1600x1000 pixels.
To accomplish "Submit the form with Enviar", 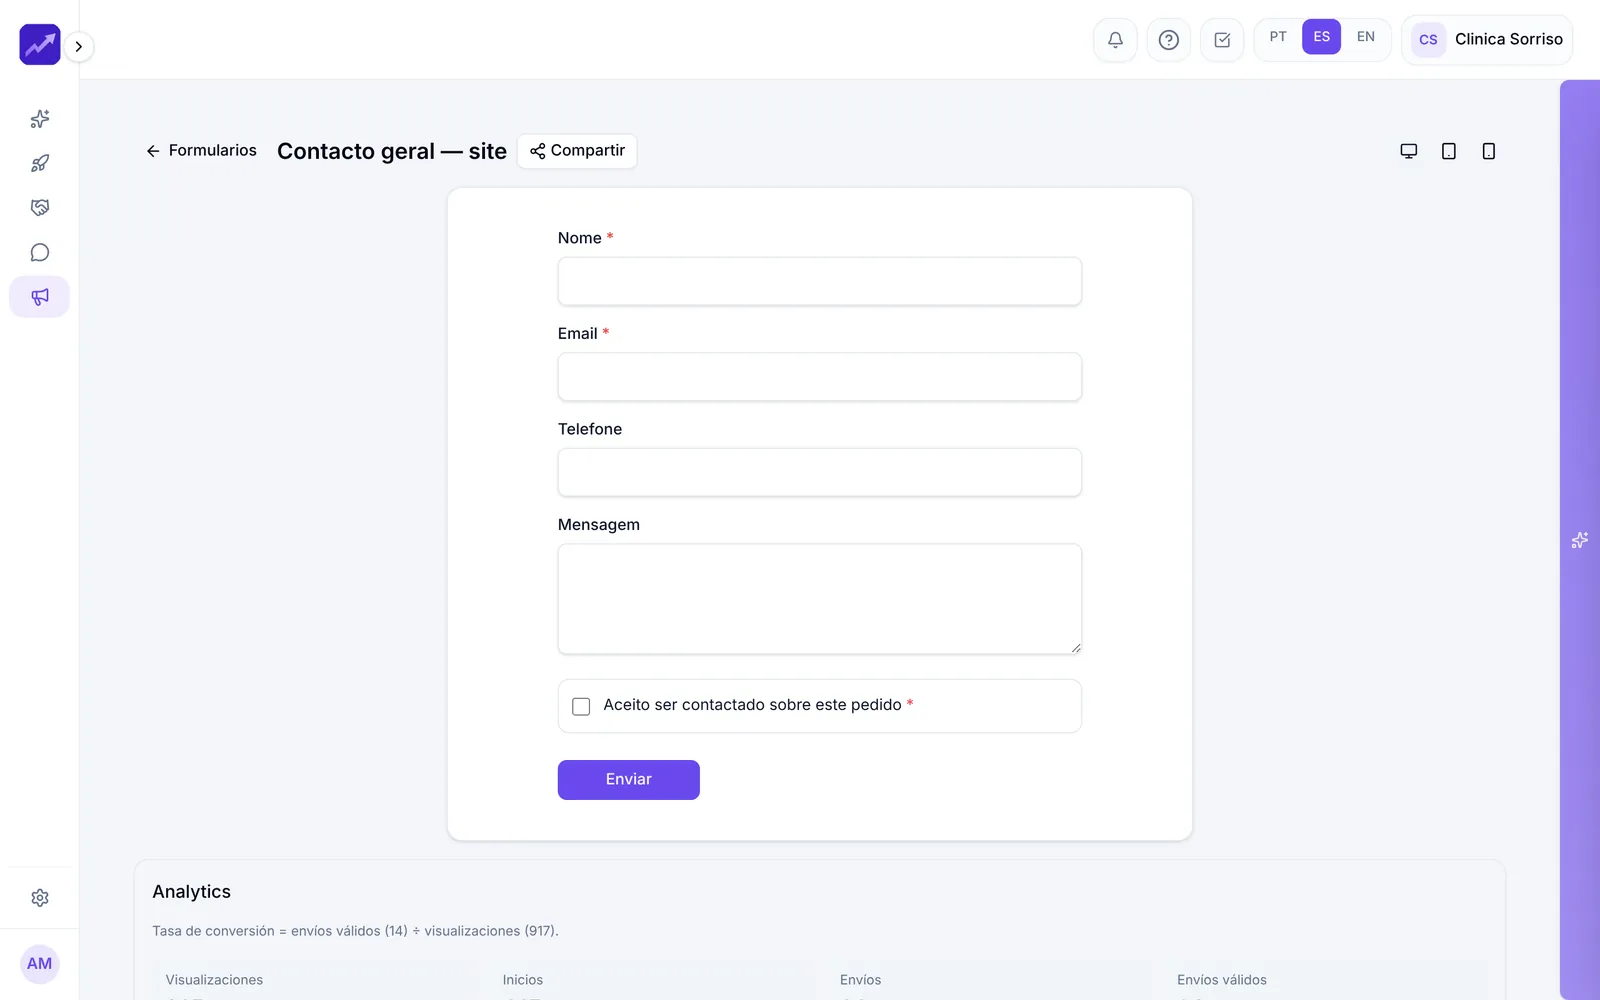I will (x=629, y=780).
